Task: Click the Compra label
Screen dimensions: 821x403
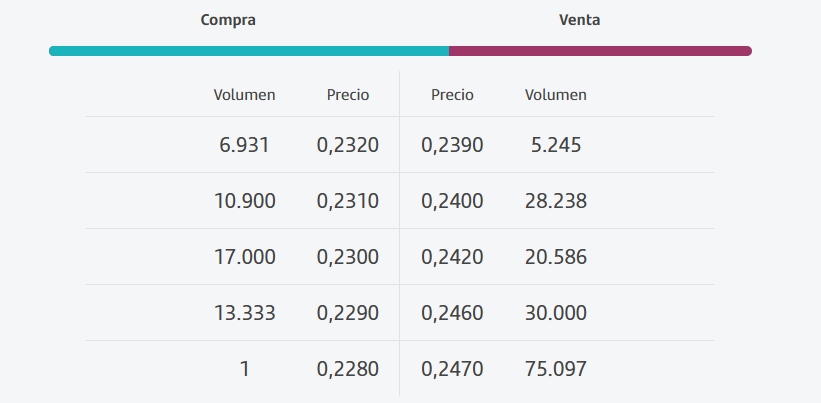Action: [x=228, y=20]
